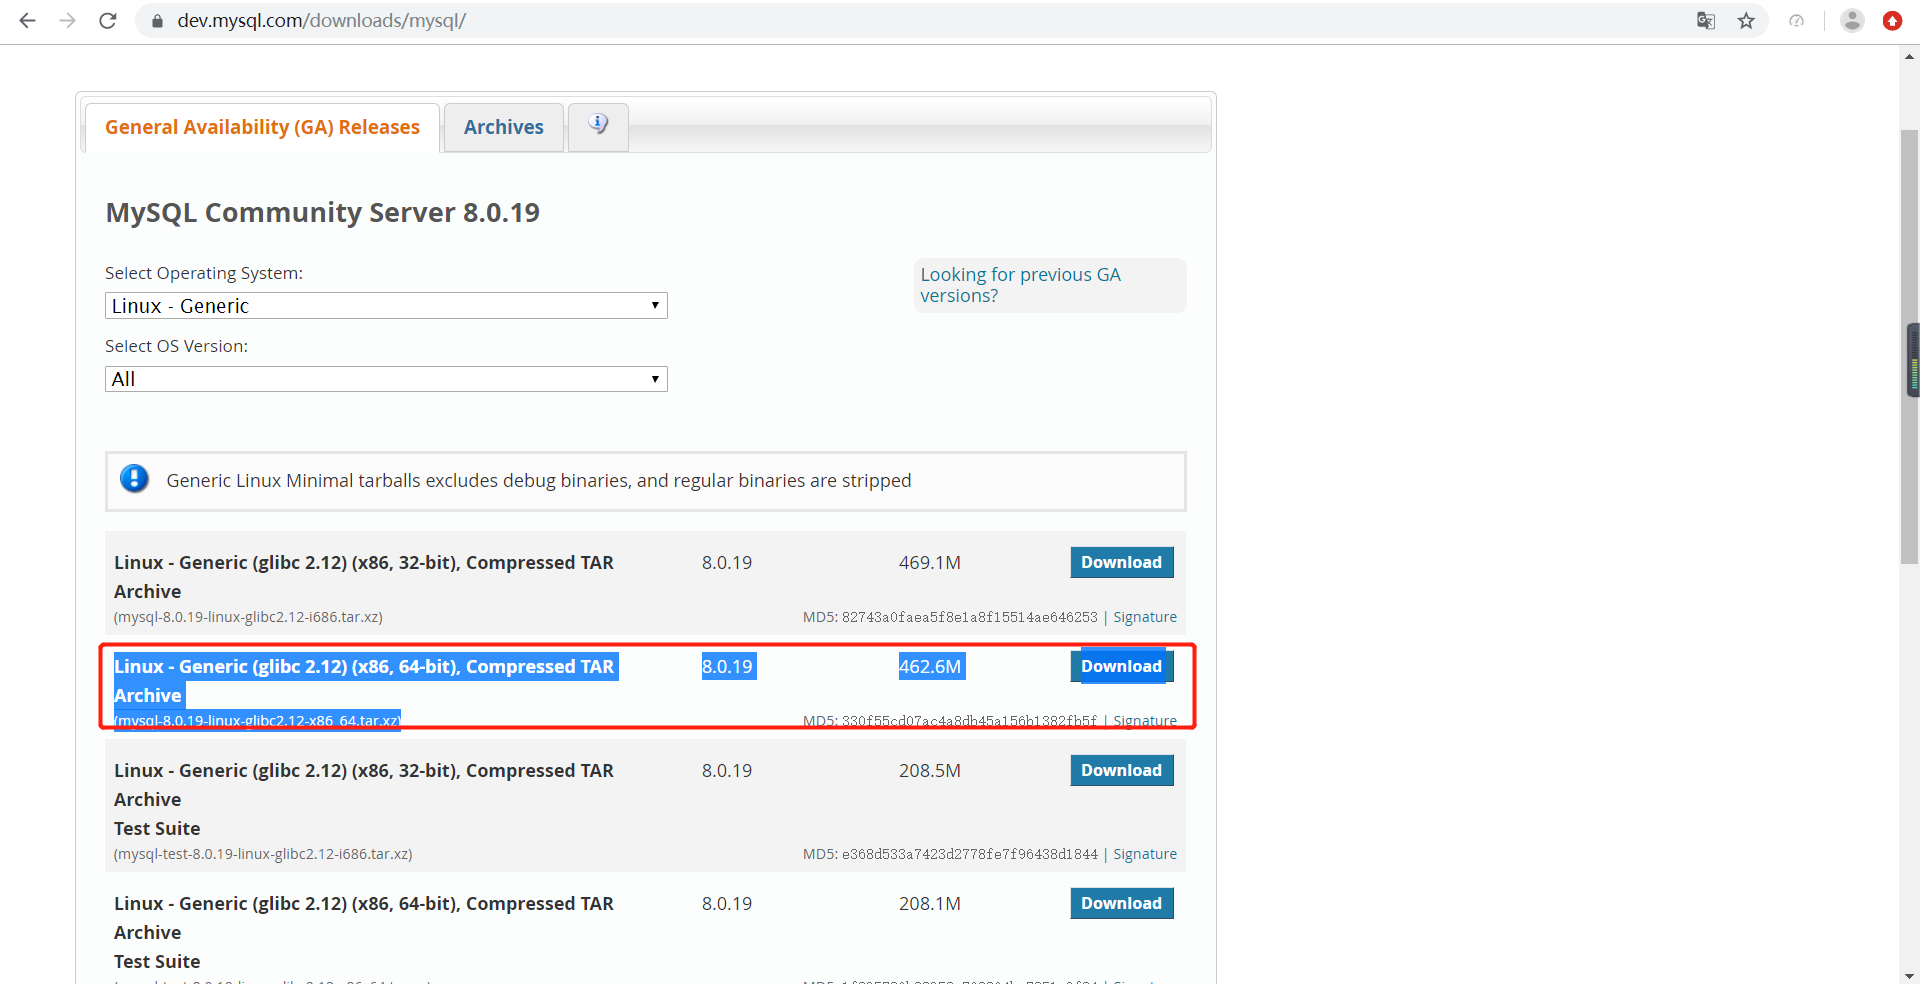Open the translate page icon
This screenshot has width=1920, height=984.
pos(1706,21)
